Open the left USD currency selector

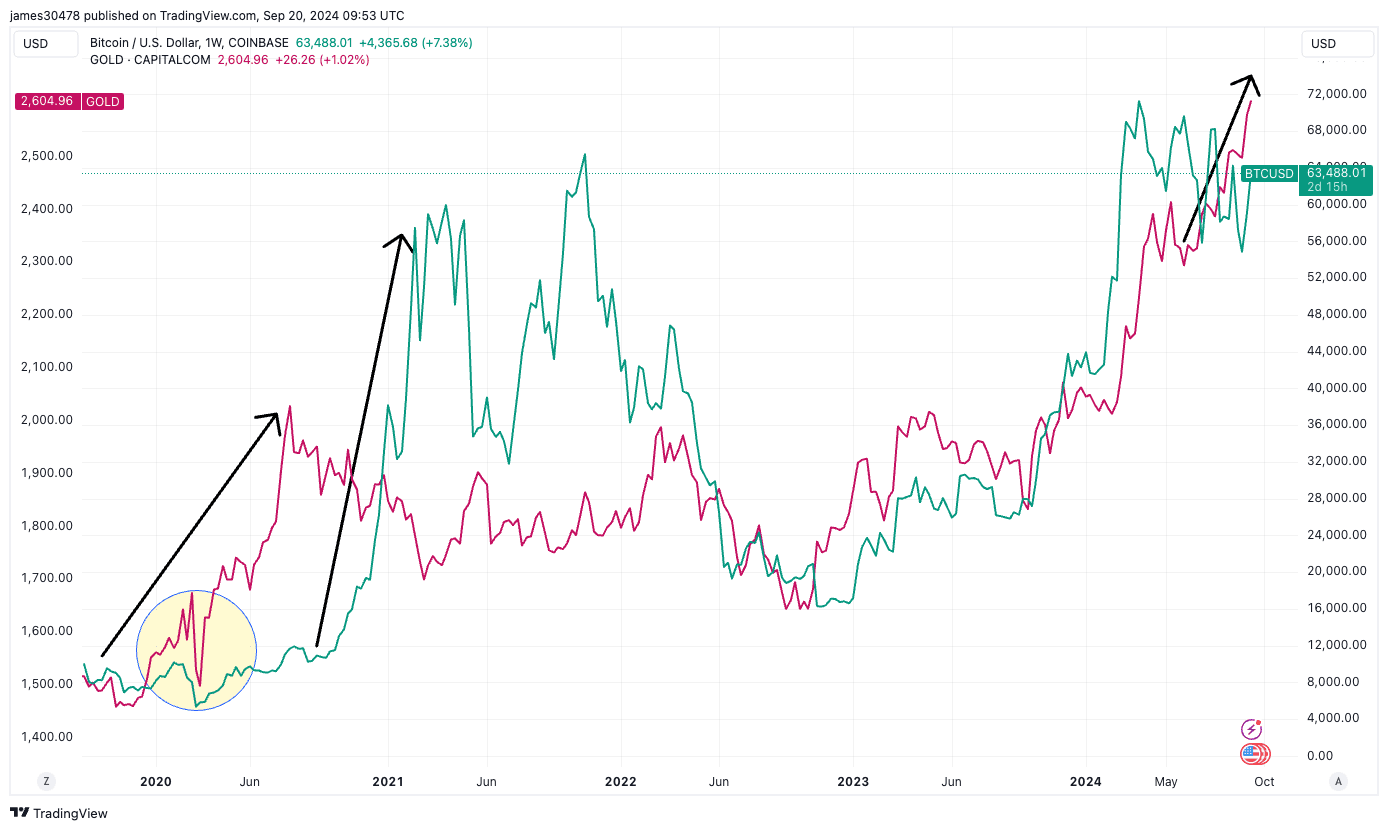[x=47, y=43]
